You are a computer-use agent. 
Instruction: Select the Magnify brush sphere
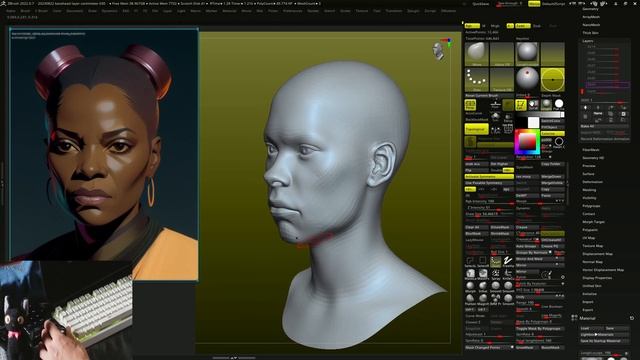483,299
